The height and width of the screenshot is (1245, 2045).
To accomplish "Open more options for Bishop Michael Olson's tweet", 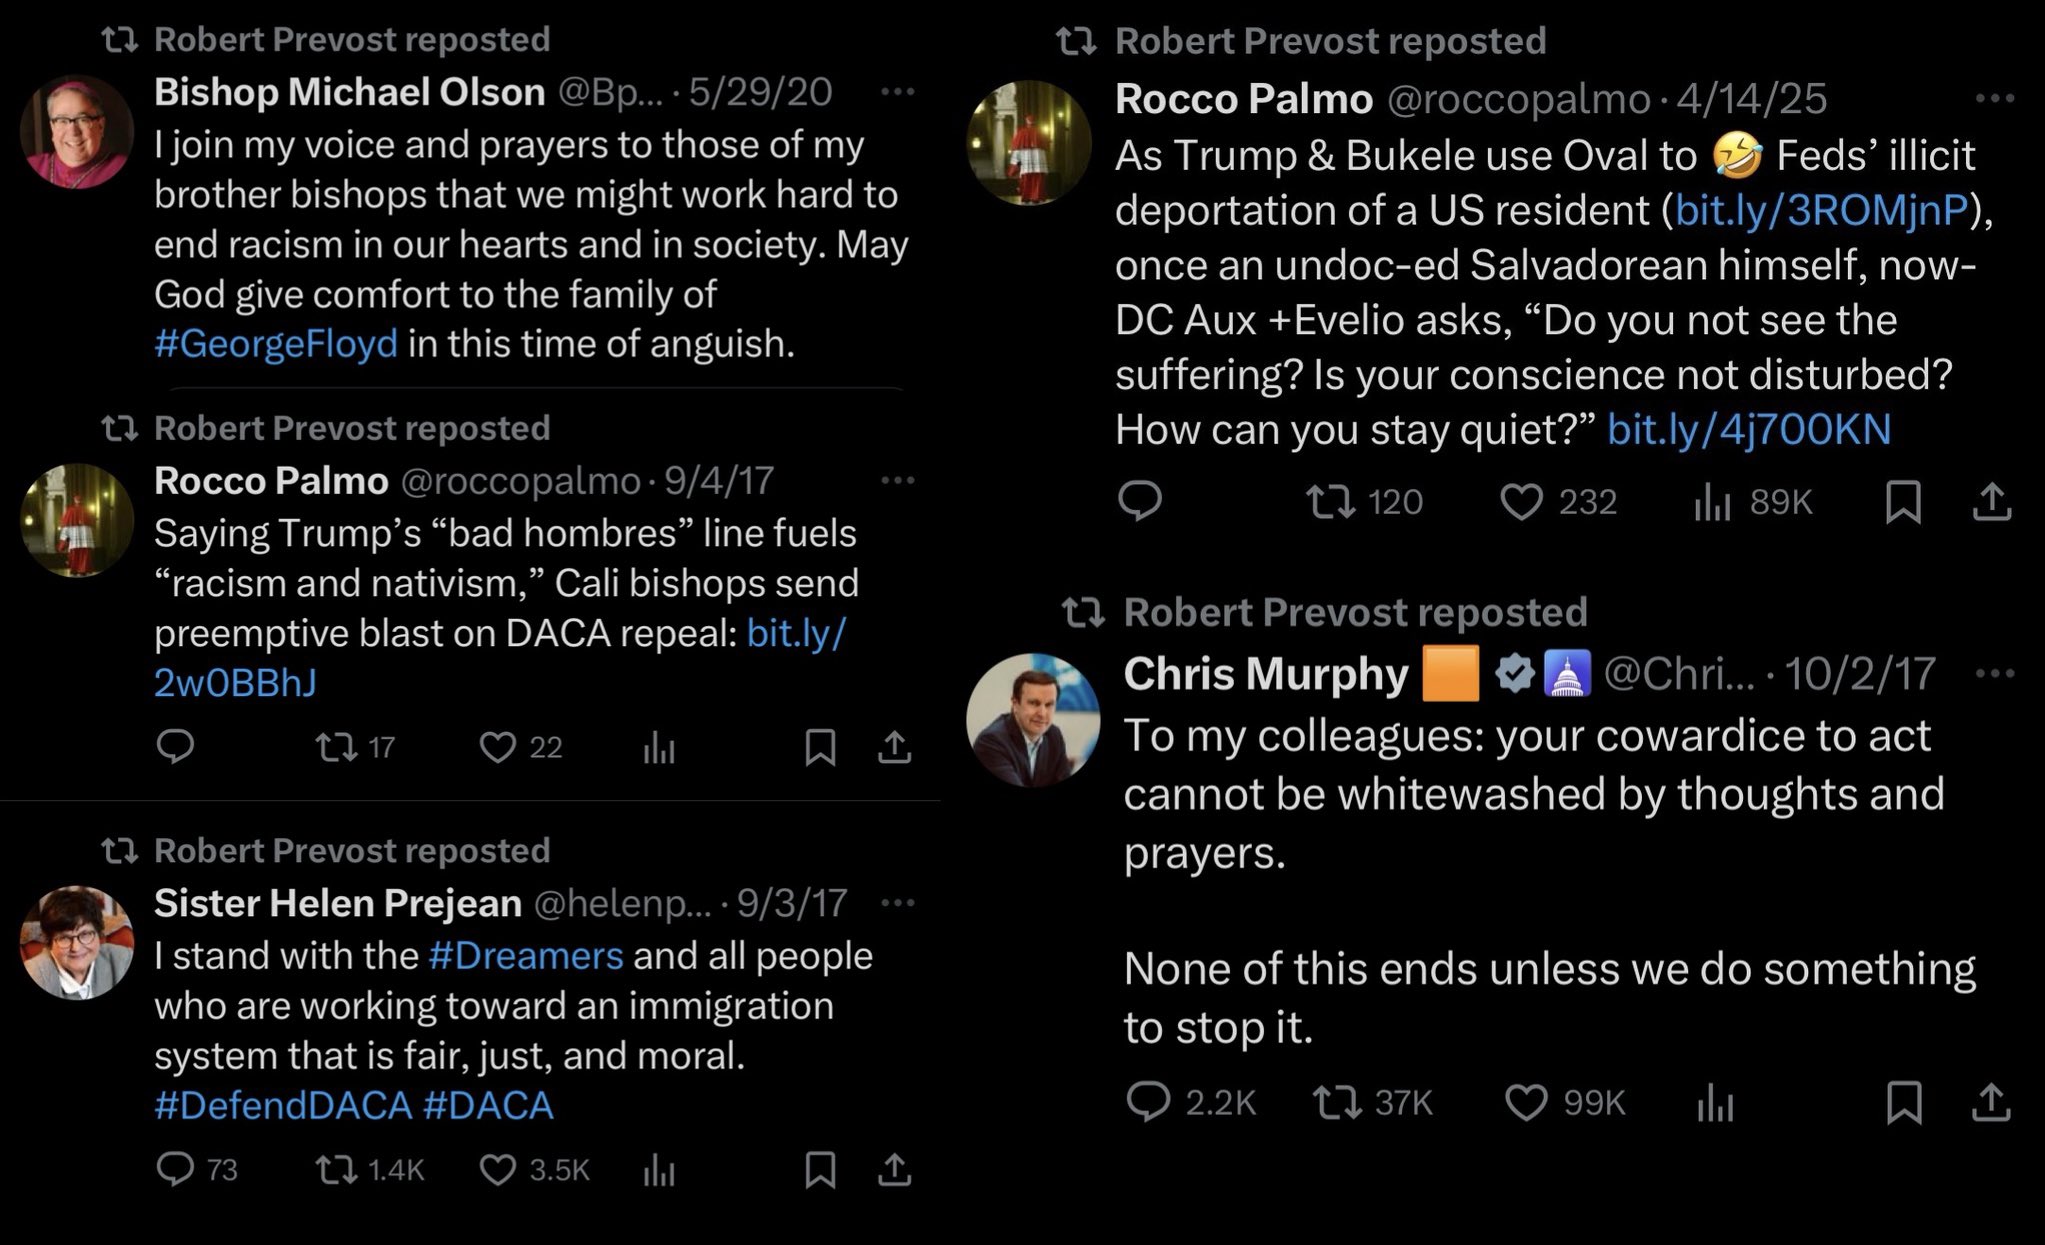I will pos(897,92).
